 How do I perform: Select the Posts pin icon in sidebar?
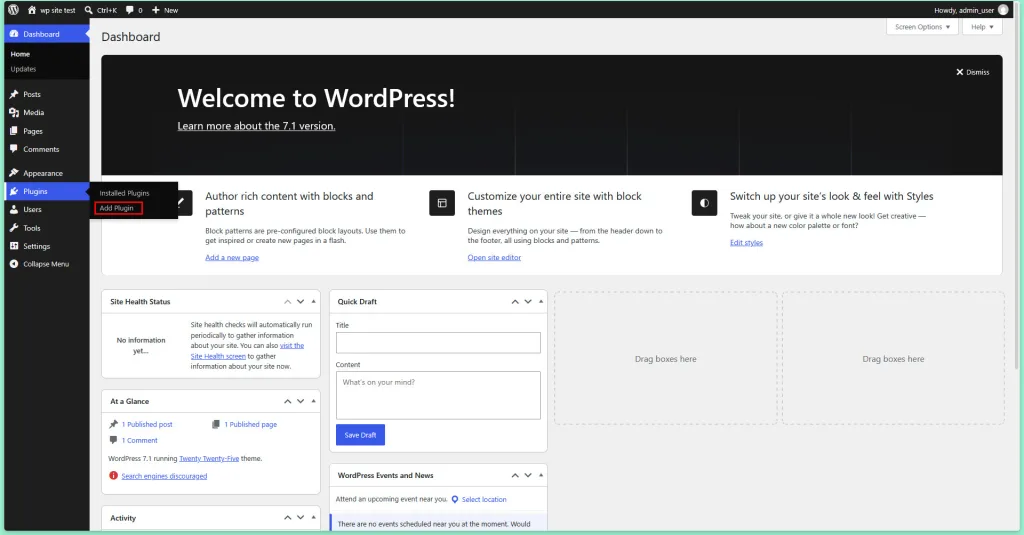tap(14, 94)
